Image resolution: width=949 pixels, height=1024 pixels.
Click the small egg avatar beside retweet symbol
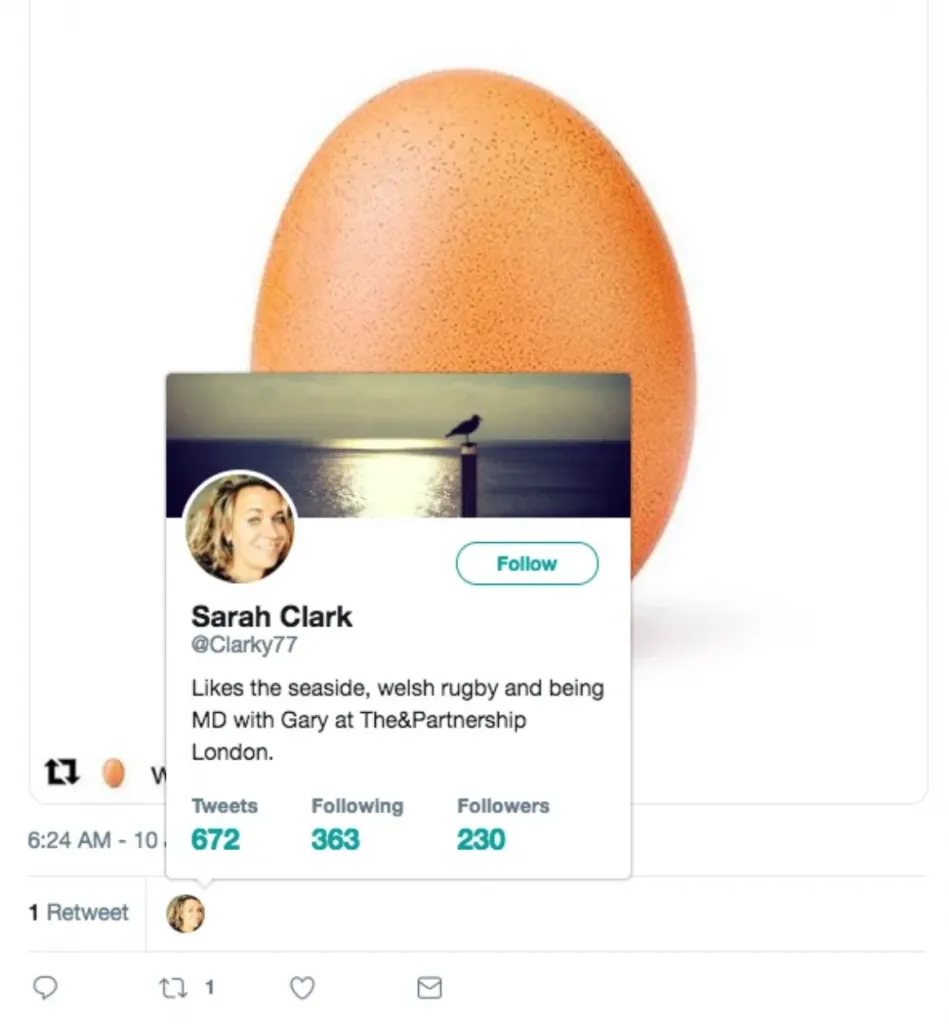(114, 773)
